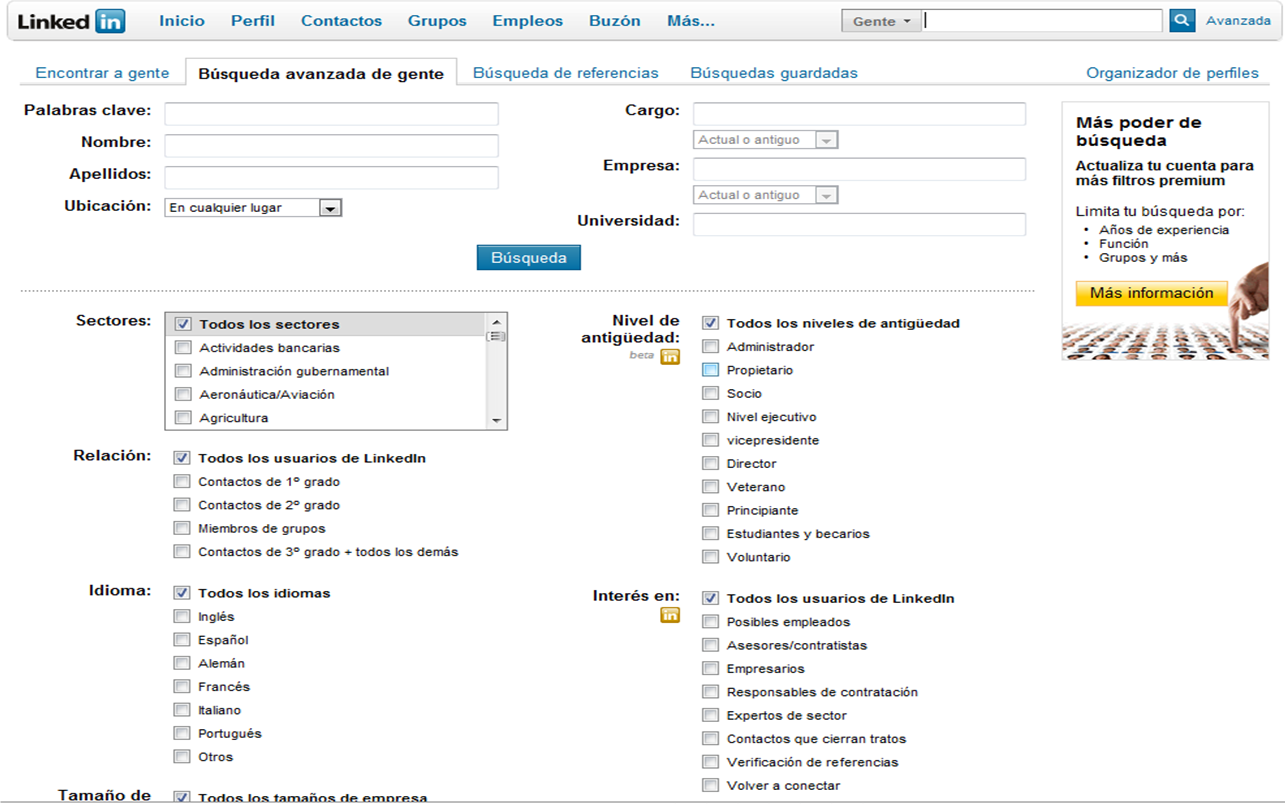
Task: Click the Universidad input field
Action: coord(859,224)
